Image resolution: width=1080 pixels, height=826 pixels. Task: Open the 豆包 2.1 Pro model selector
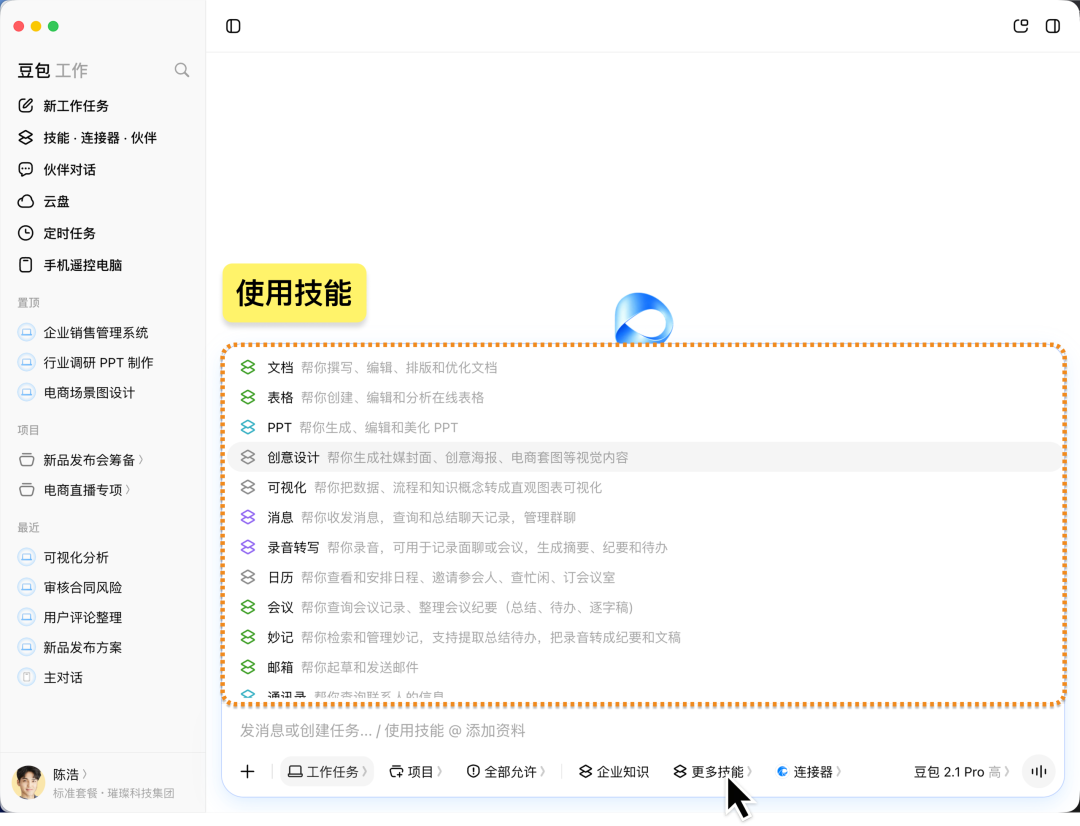961,772
